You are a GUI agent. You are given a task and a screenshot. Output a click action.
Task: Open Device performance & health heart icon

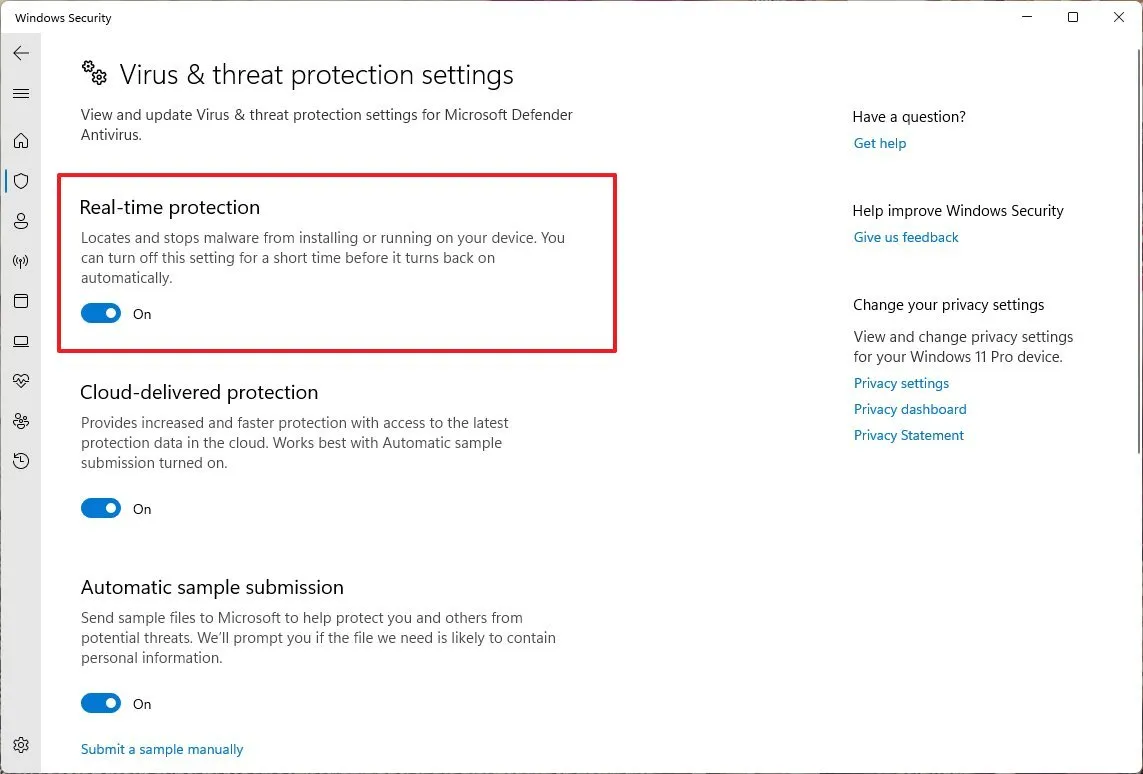[x=21, y=381]
